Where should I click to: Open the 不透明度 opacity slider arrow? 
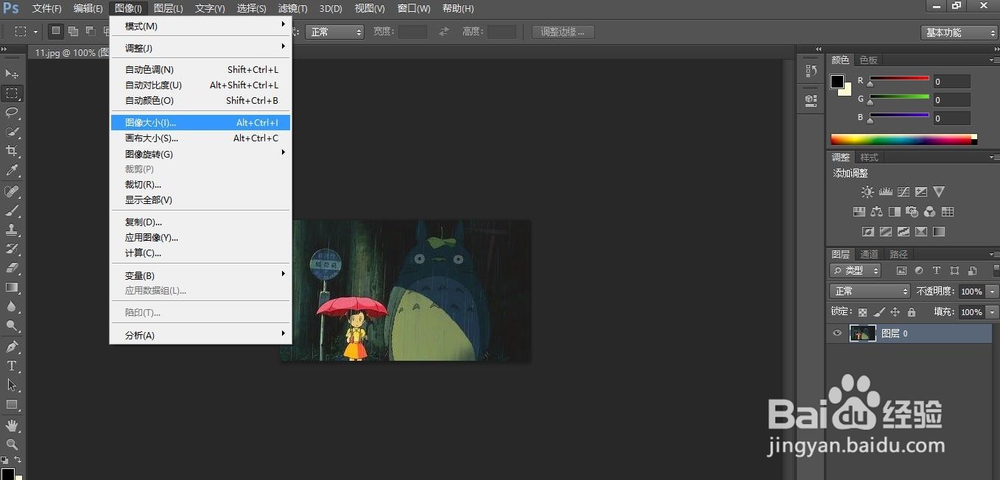click(992, 291)
